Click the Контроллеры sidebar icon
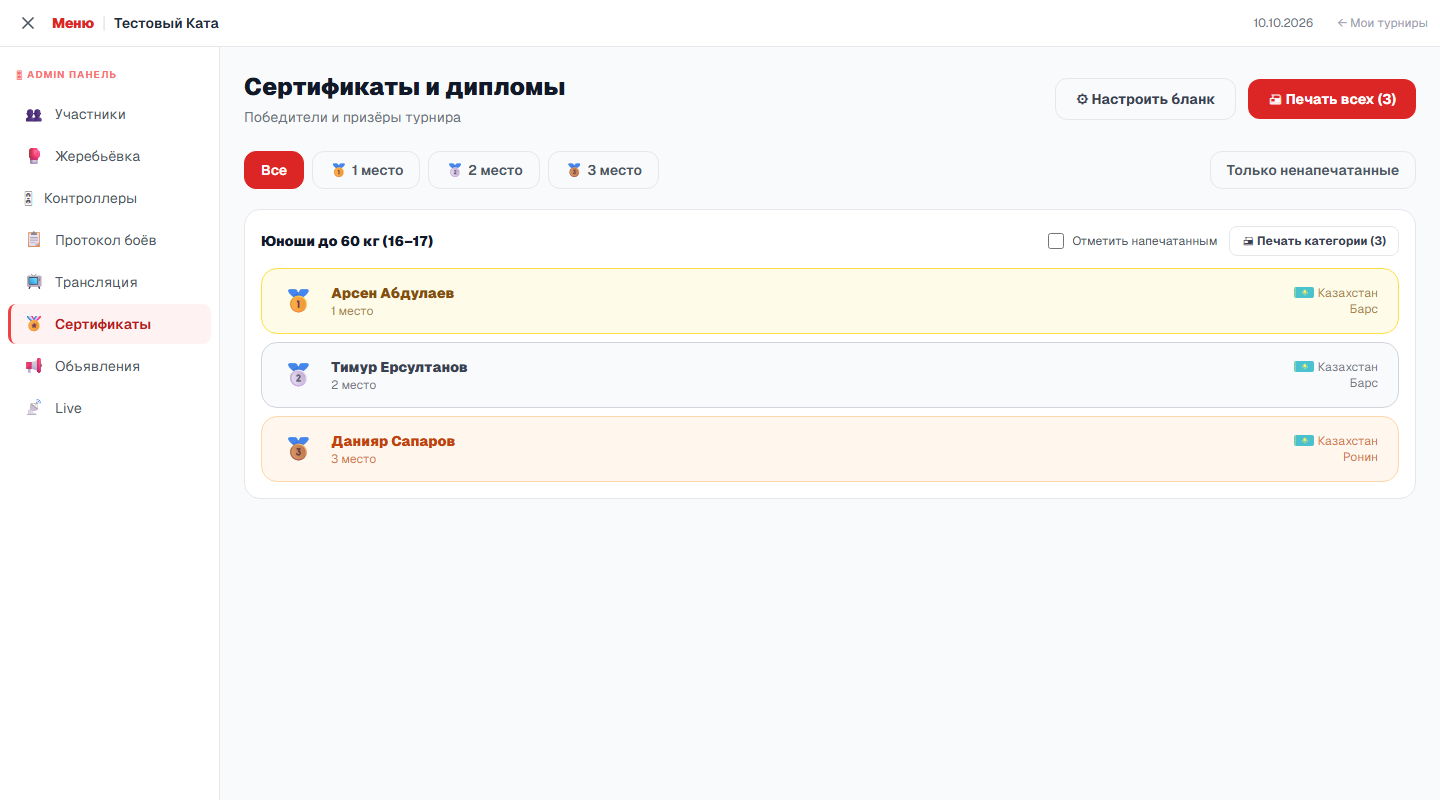 tap(29, 199)
